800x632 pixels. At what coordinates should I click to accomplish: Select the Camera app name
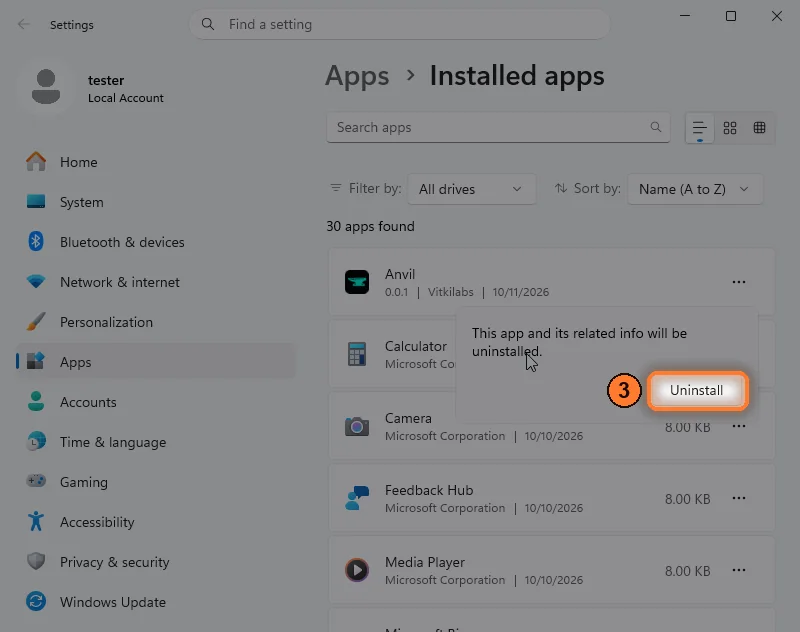tap(408, 418)
